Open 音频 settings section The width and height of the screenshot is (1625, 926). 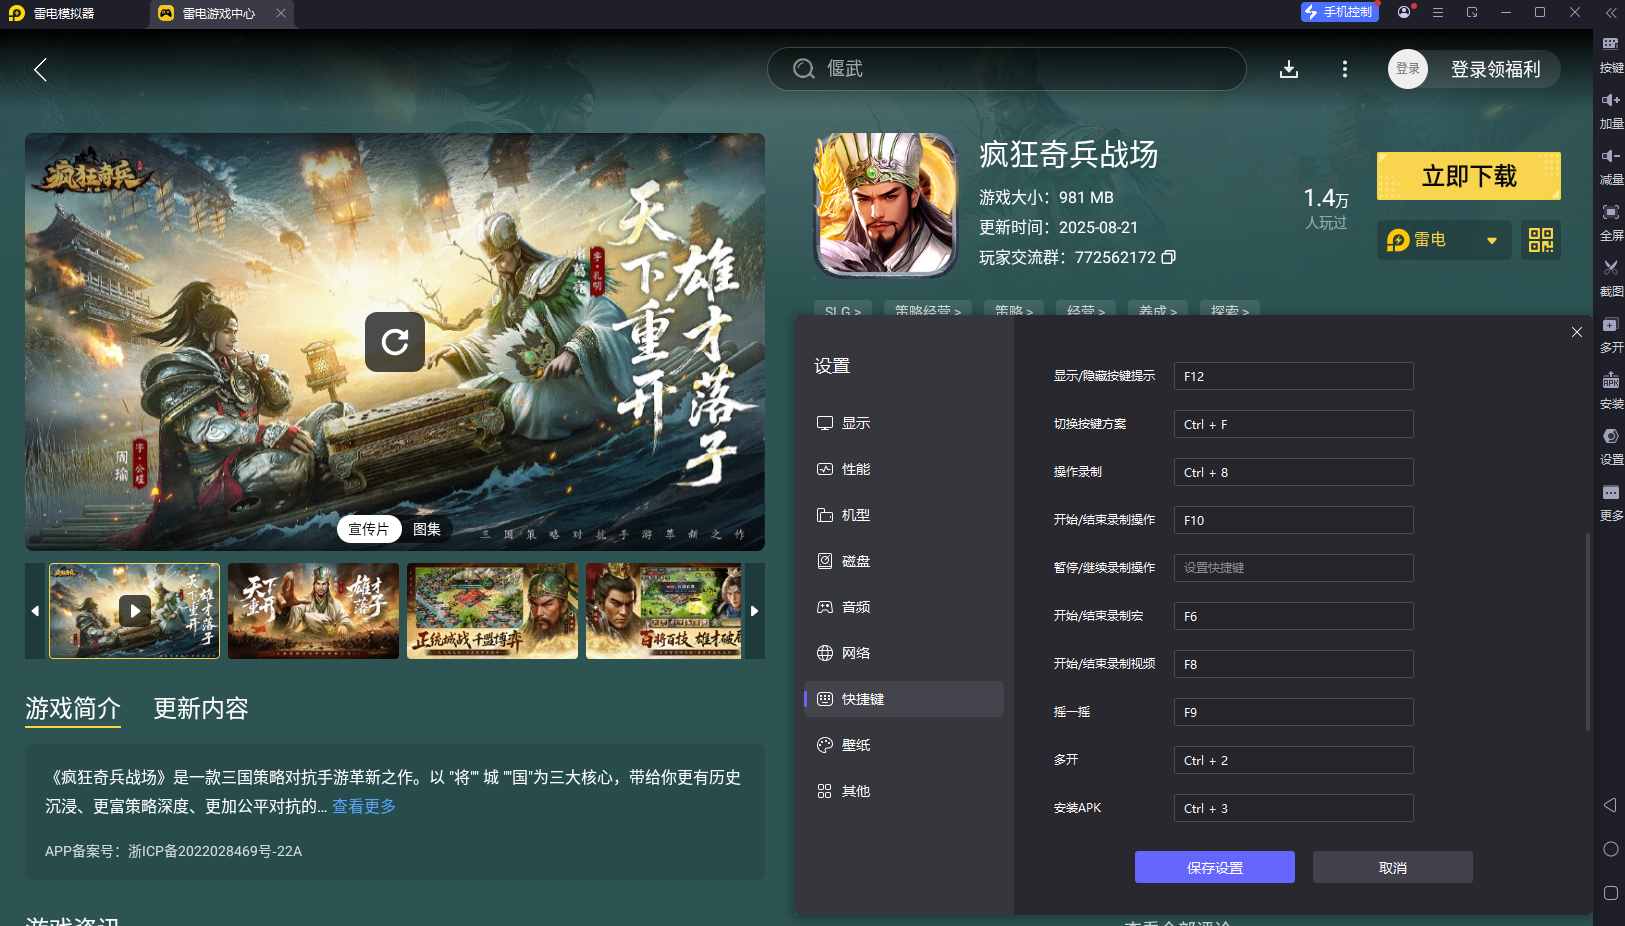[904, 607]
